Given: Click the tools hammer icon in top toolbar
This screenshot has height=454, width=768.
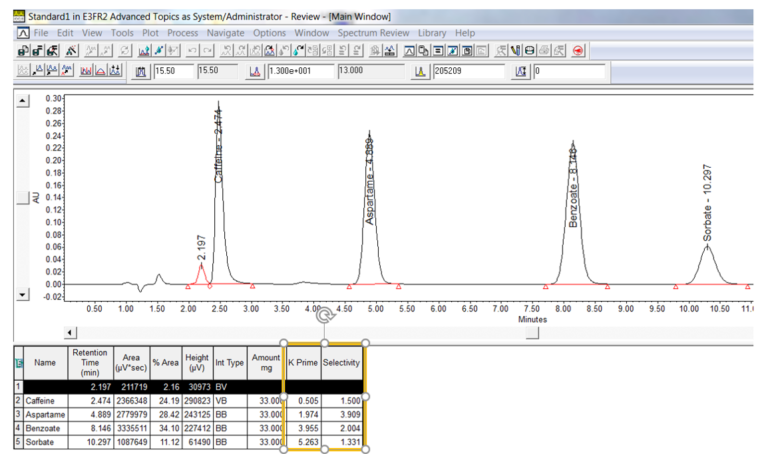Looking at the screenshot, I should pos(72,50).
